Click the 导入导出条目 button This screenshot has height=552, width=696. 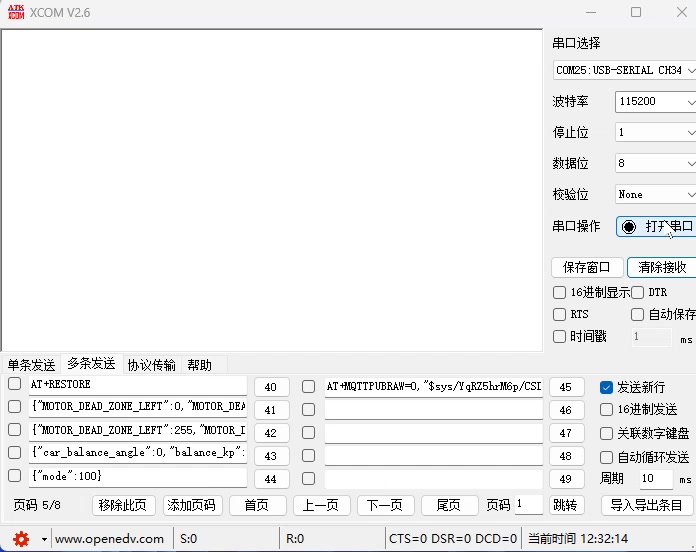click(646, 506)
